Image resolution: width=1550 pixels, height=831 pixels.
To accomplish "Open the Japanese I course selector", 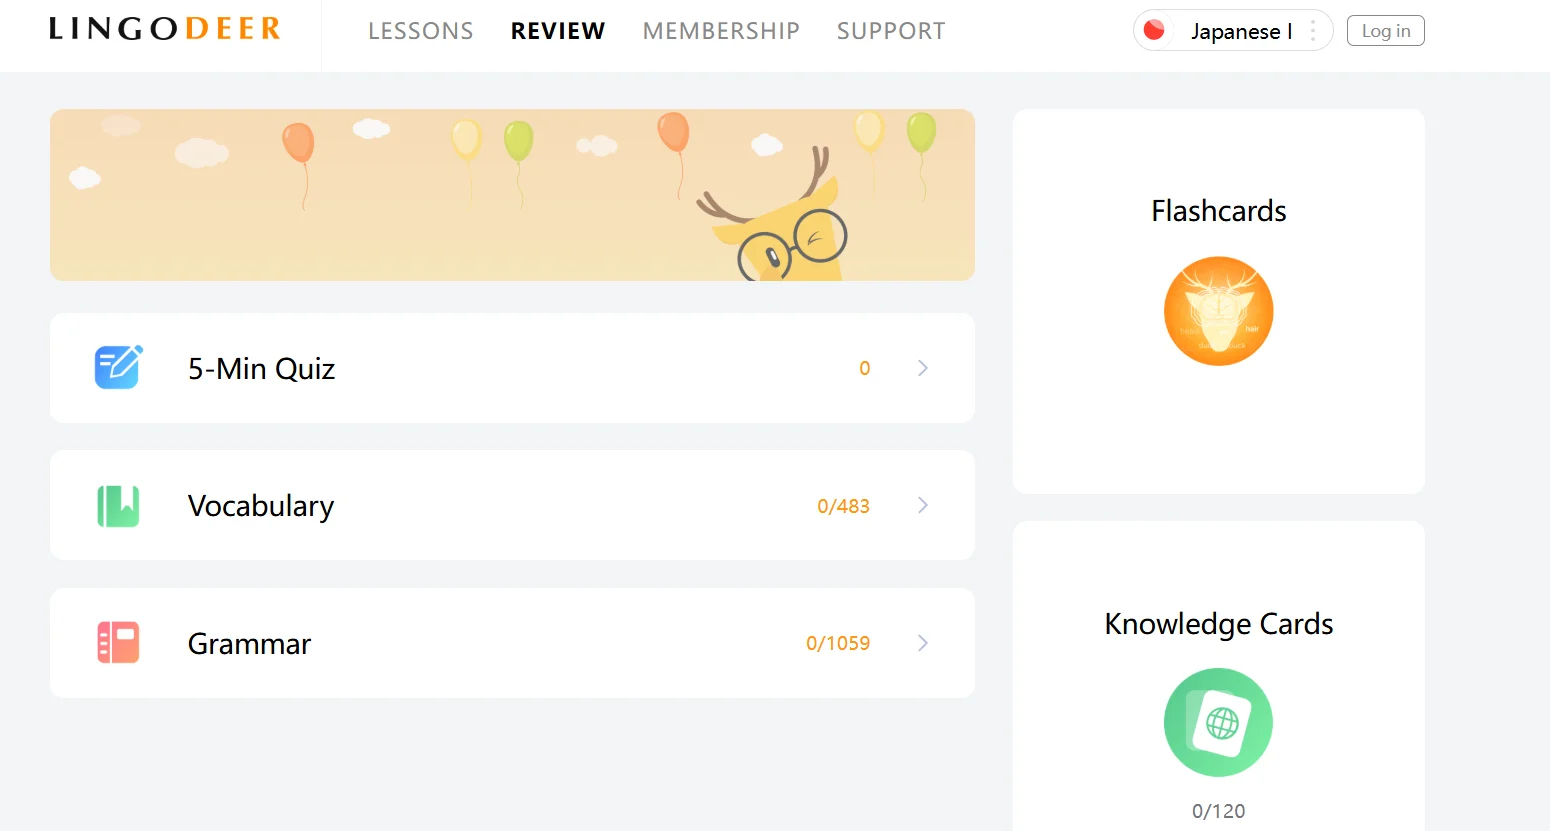I will (x=1240, y=31).
